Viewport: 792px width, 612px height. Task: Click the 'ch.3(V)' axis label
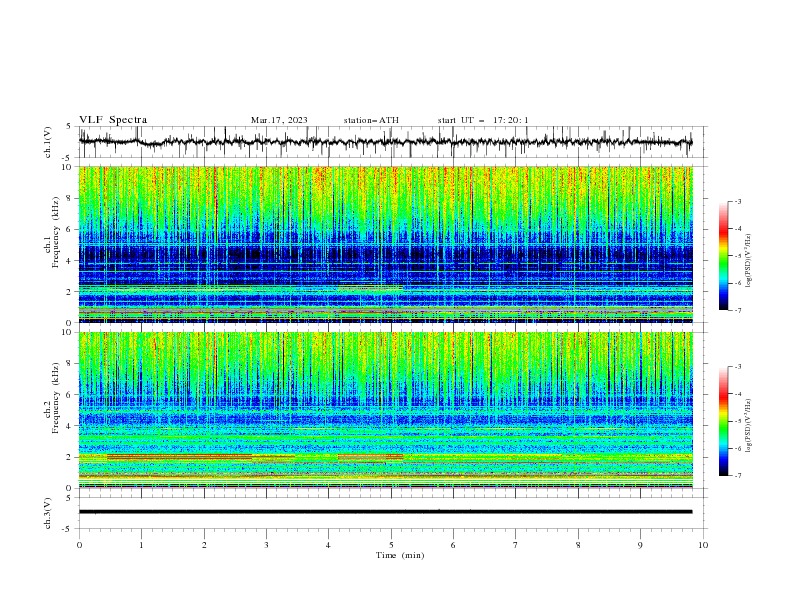(48, 513)
